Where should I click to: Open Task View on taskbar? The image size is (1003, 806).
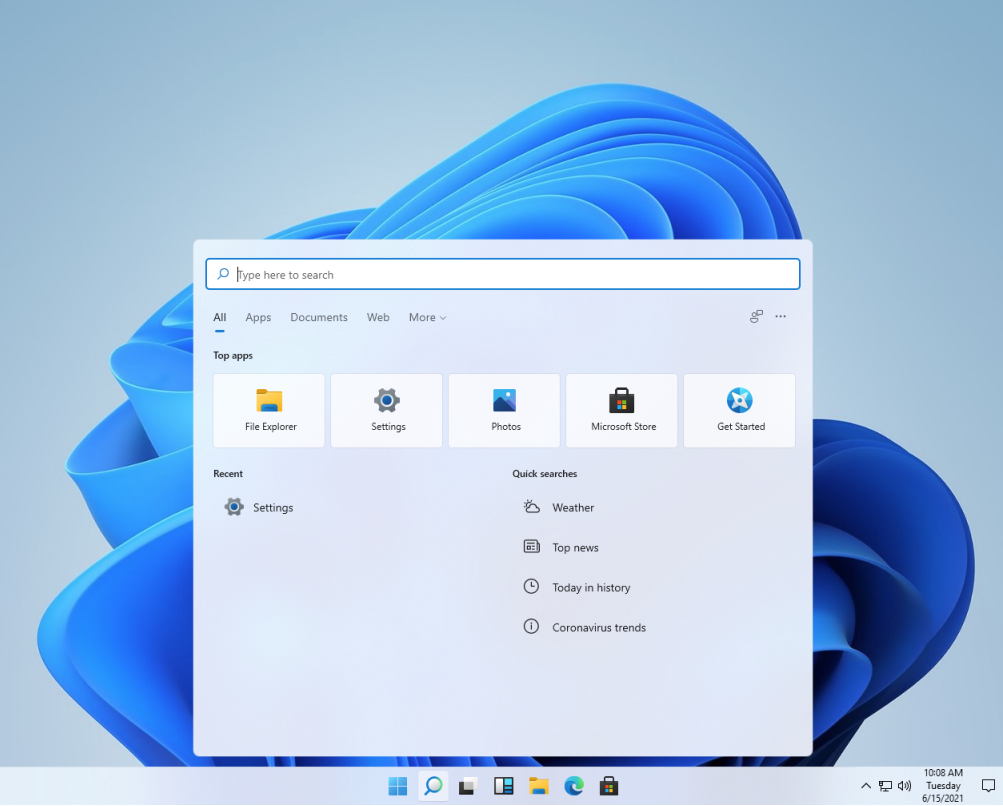coord(468,786)
